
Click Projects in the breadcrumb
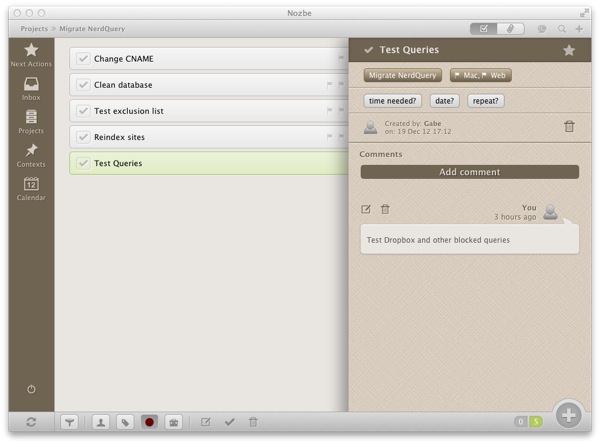click(x=34, y=29)
